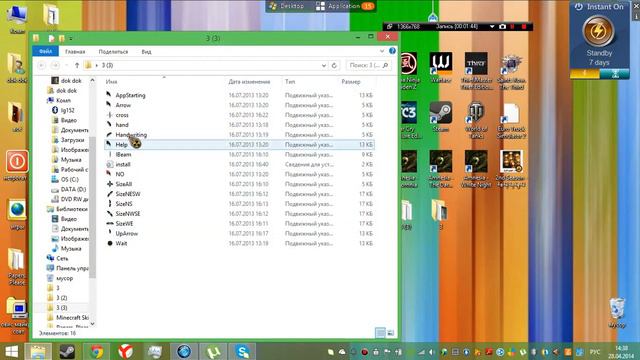Expand the ribbon with chevron arrow
The height and width of the screenshot is (360, 640).
tap(382, 51)
